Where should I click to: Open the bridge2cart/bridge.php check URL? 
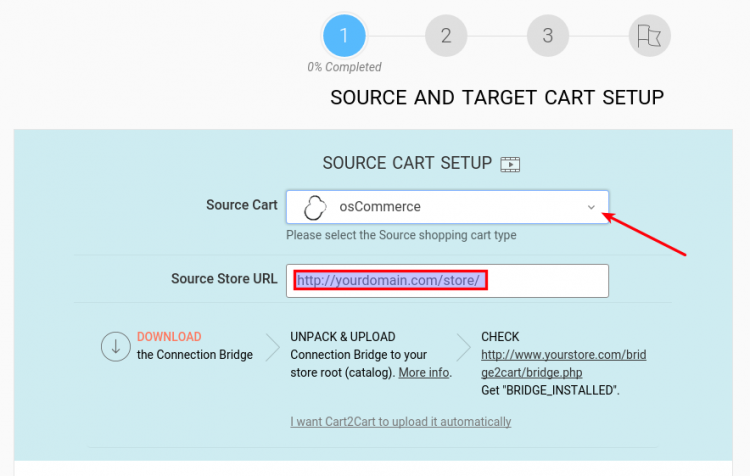click(x=563, y=364)
